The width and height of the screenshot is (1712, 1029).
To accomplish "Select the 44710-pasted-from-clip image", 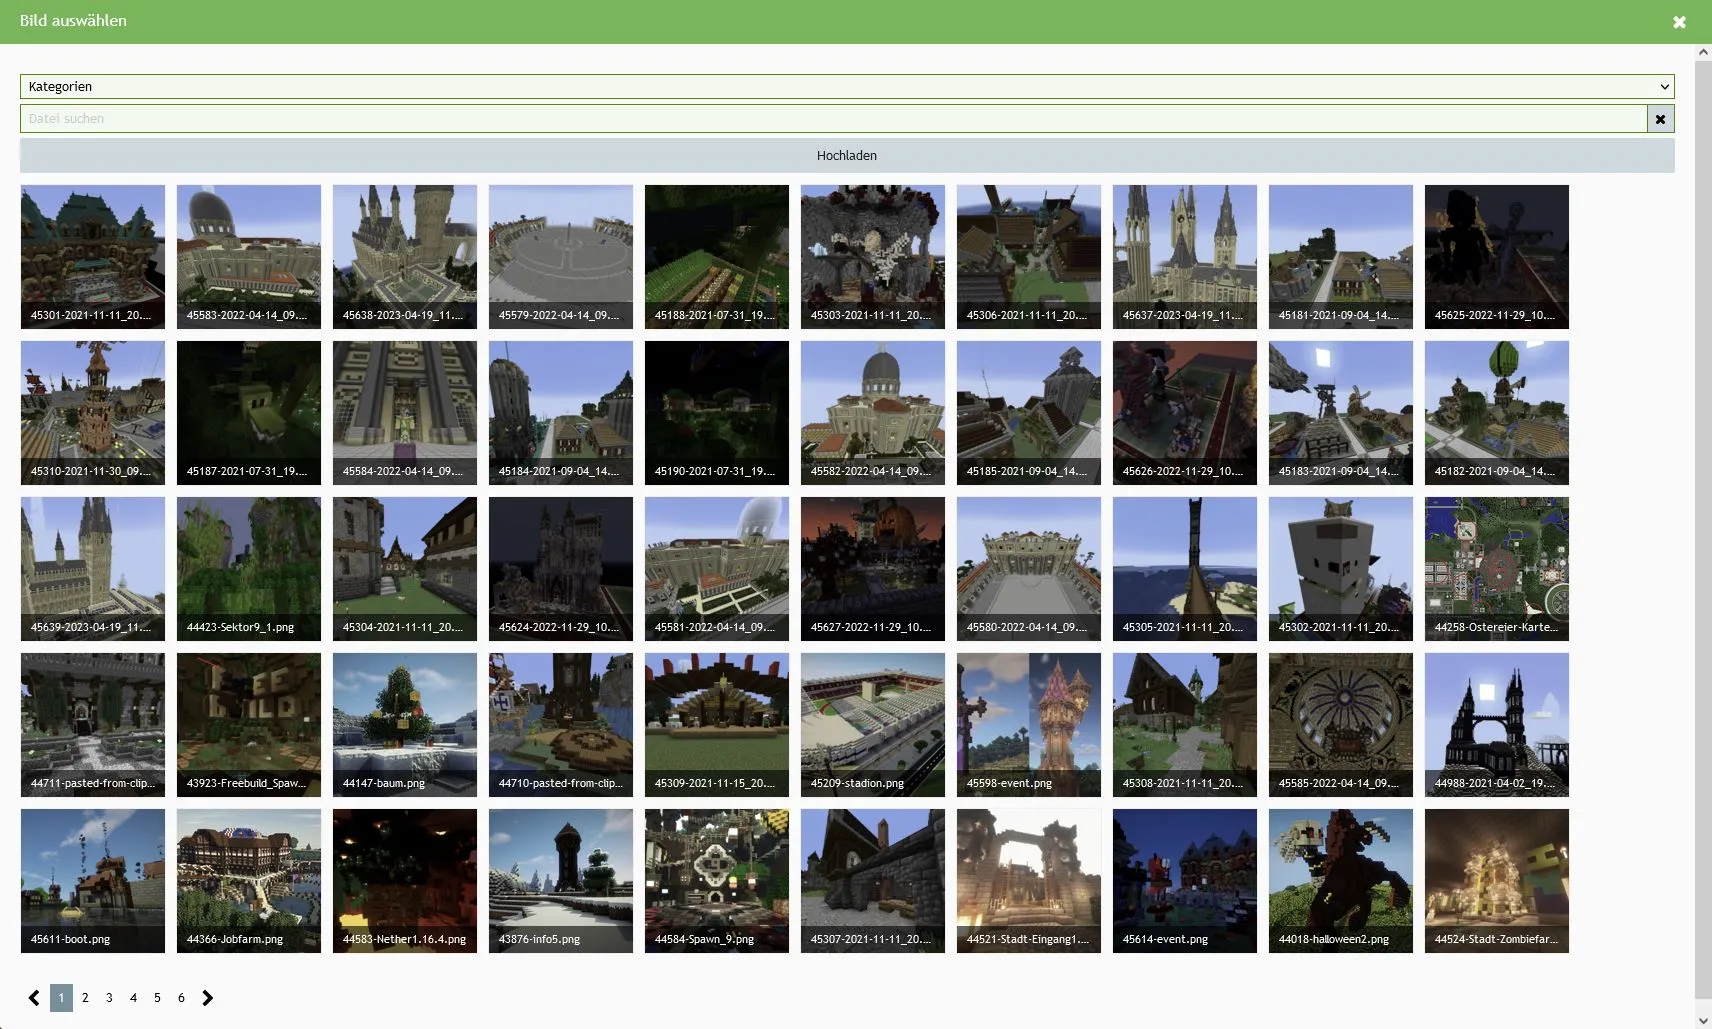I will [x=561, y=725].
